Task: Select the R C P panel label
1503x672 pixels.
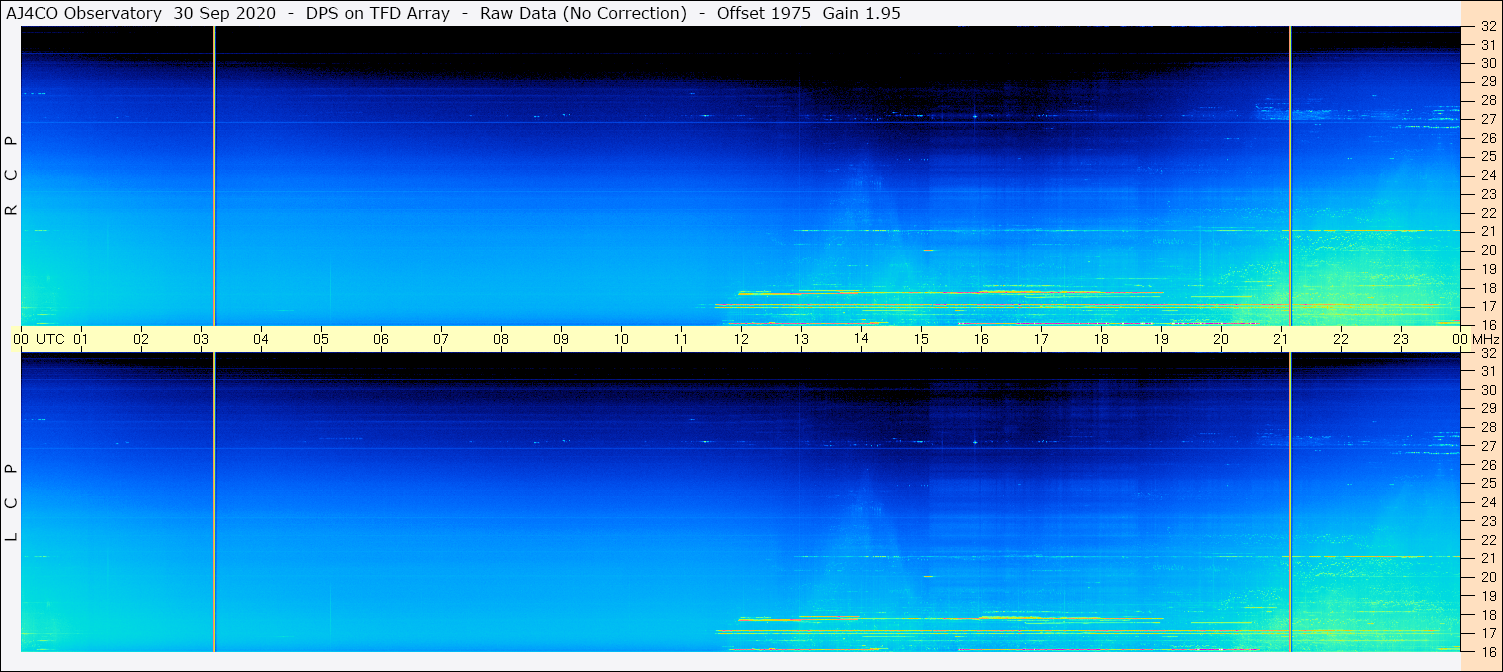Action: coord(11,176)
